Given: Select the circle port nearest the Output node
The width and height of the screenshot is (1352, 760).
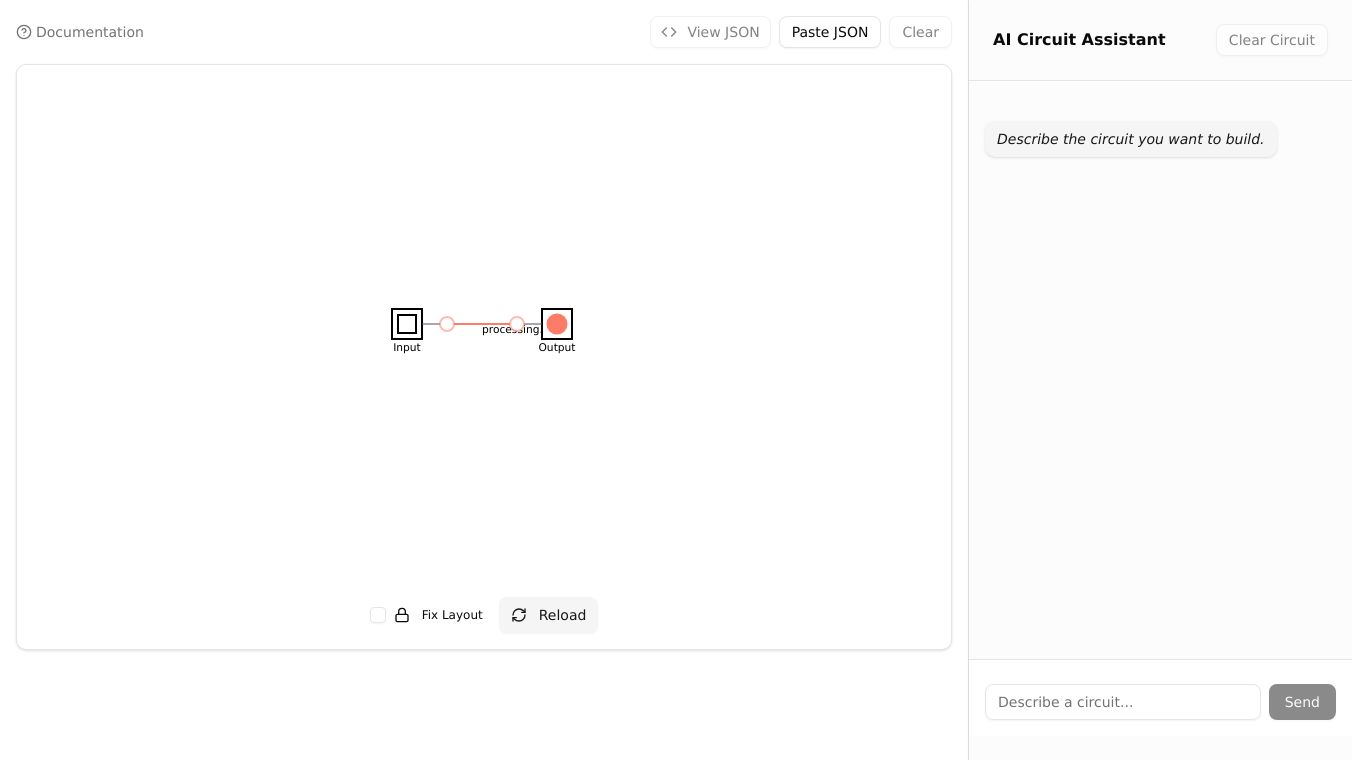Looking at the screenshot, I should tap(517, 324).
